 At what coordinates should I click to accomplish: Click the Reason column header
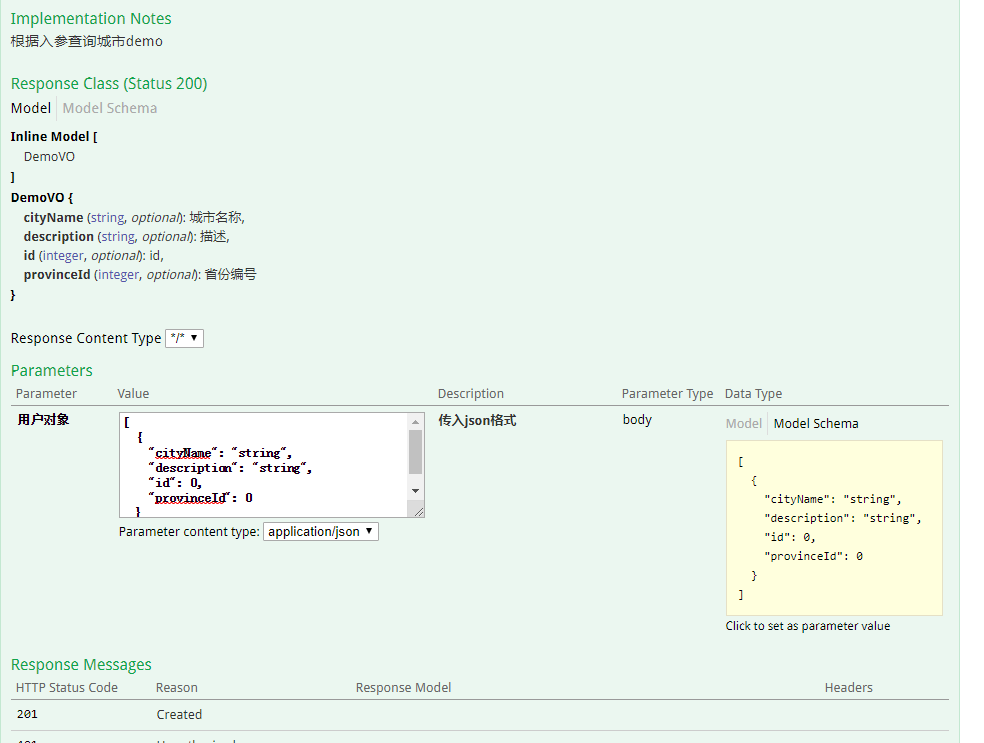pyautogui.click(x=176, y=688)
